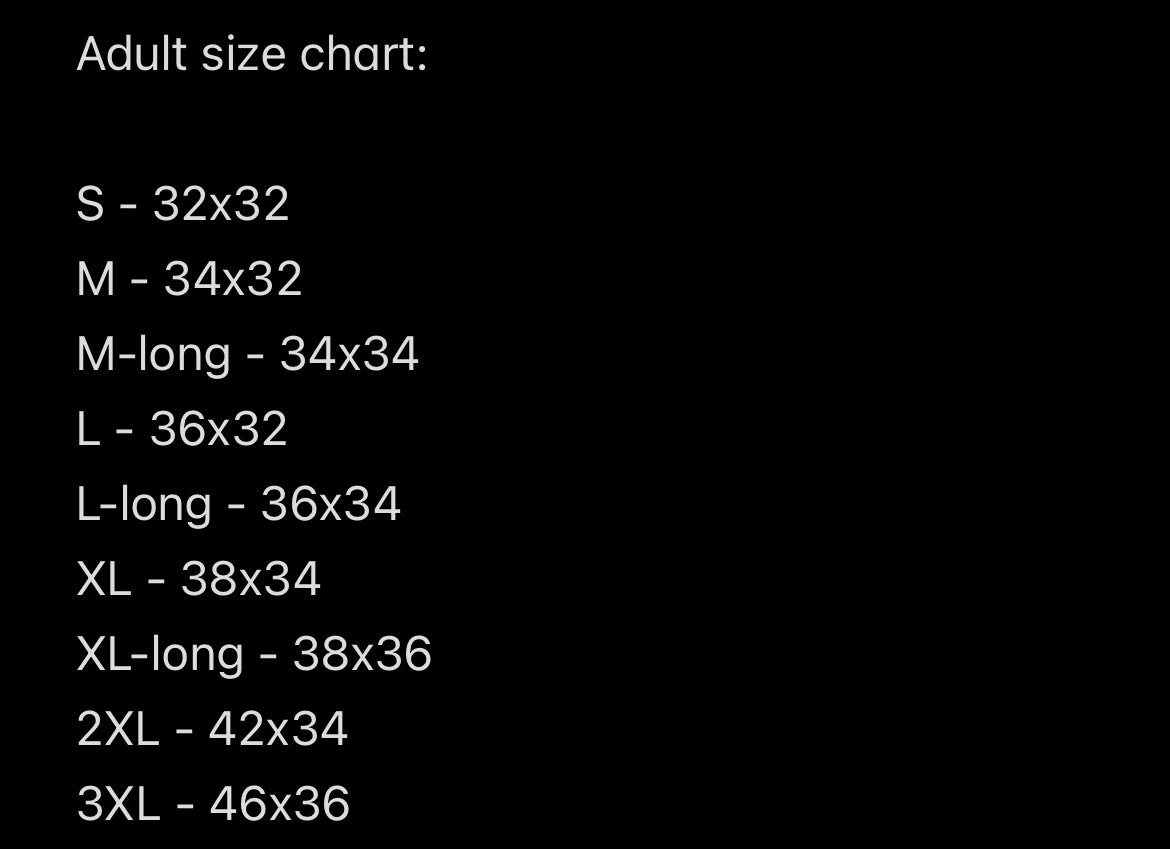Select the 'S' size label
This screenshot has height=849, width=1170.
tap(90, 204)
